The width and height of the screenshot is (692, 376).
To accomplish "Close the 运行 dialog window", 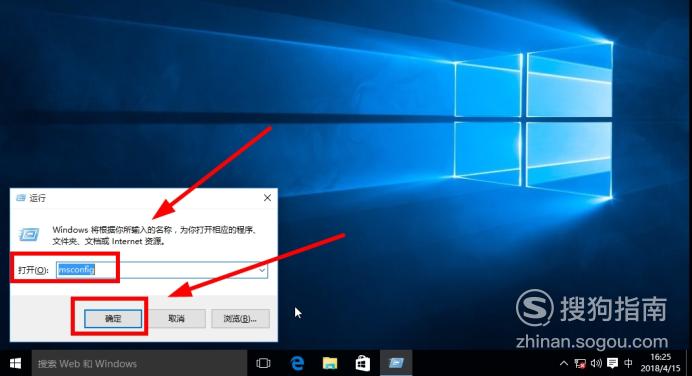I will (267, 198).
